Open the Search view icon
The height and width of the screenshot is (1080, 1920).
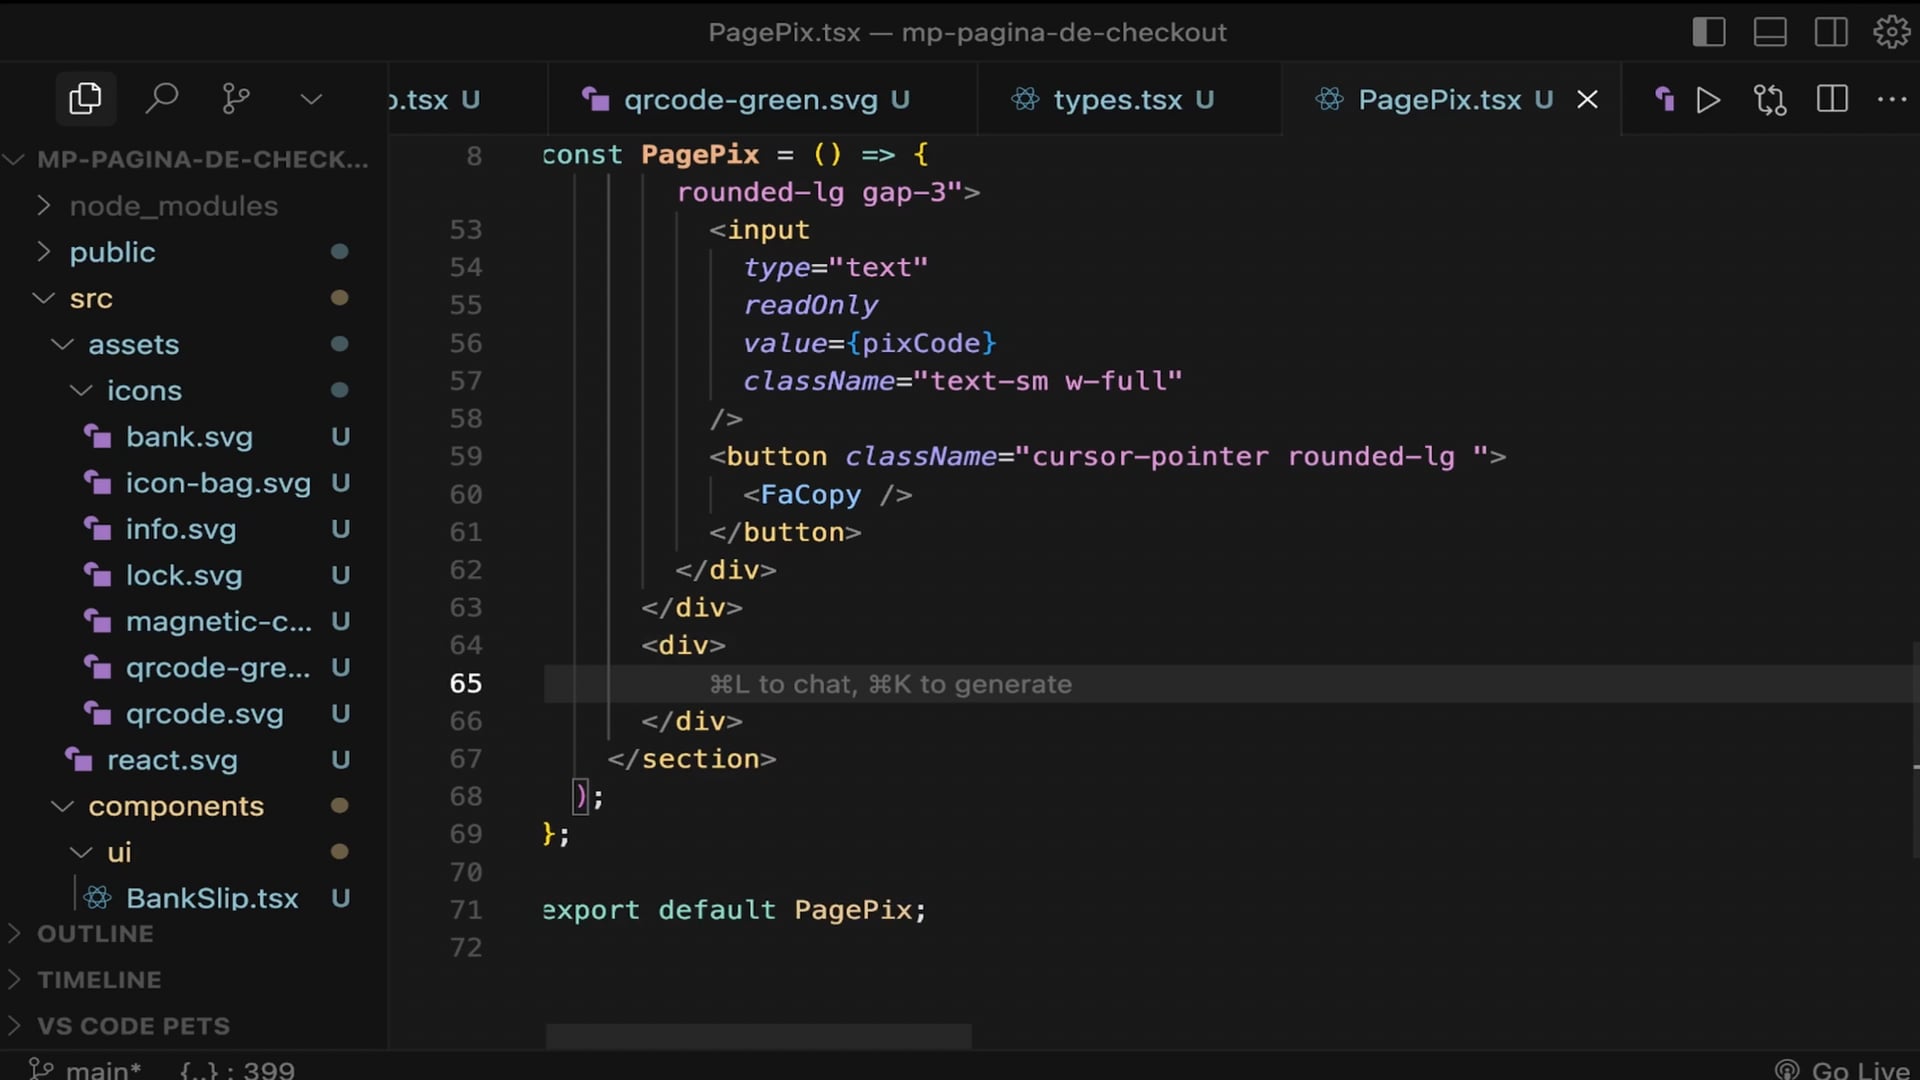(161, 99)
